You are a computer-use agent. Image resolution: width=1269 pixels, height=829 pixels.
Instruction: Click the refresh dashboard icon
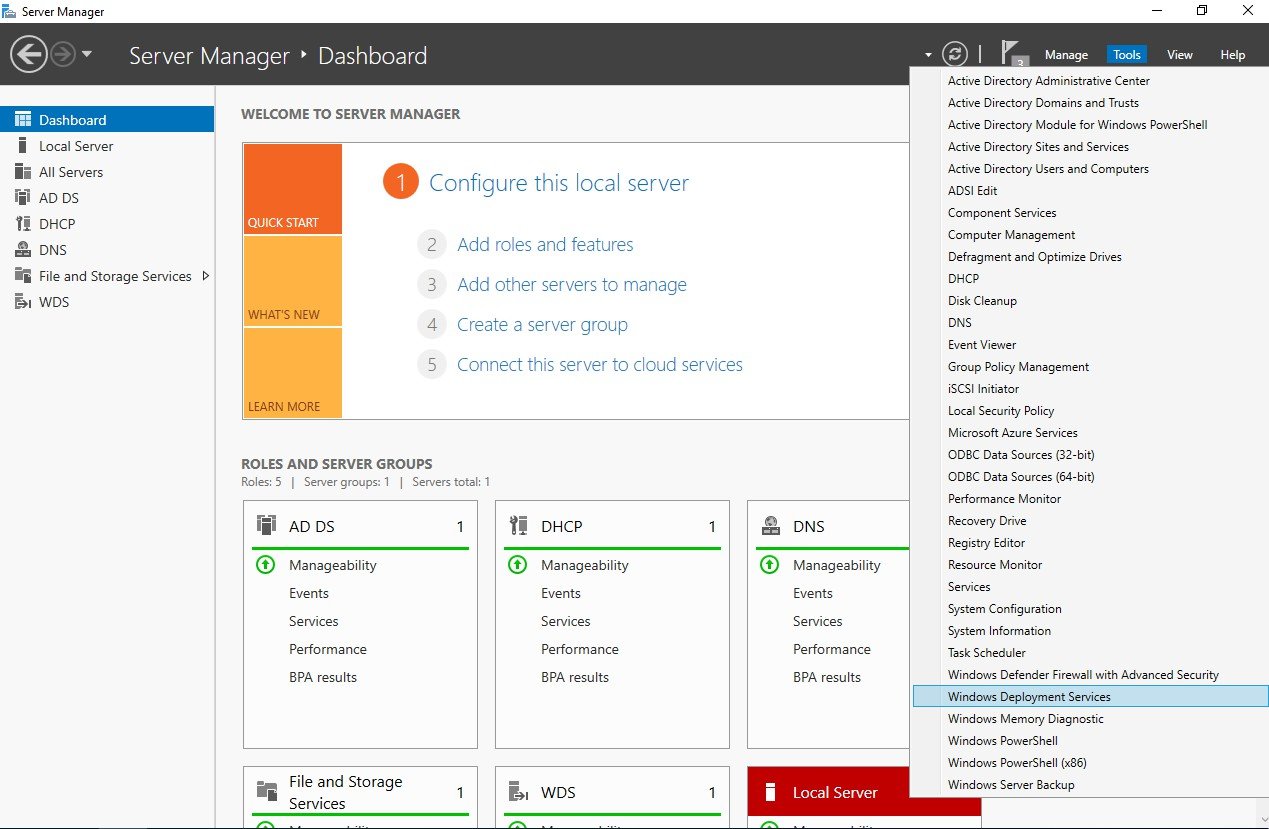(956, 55)
